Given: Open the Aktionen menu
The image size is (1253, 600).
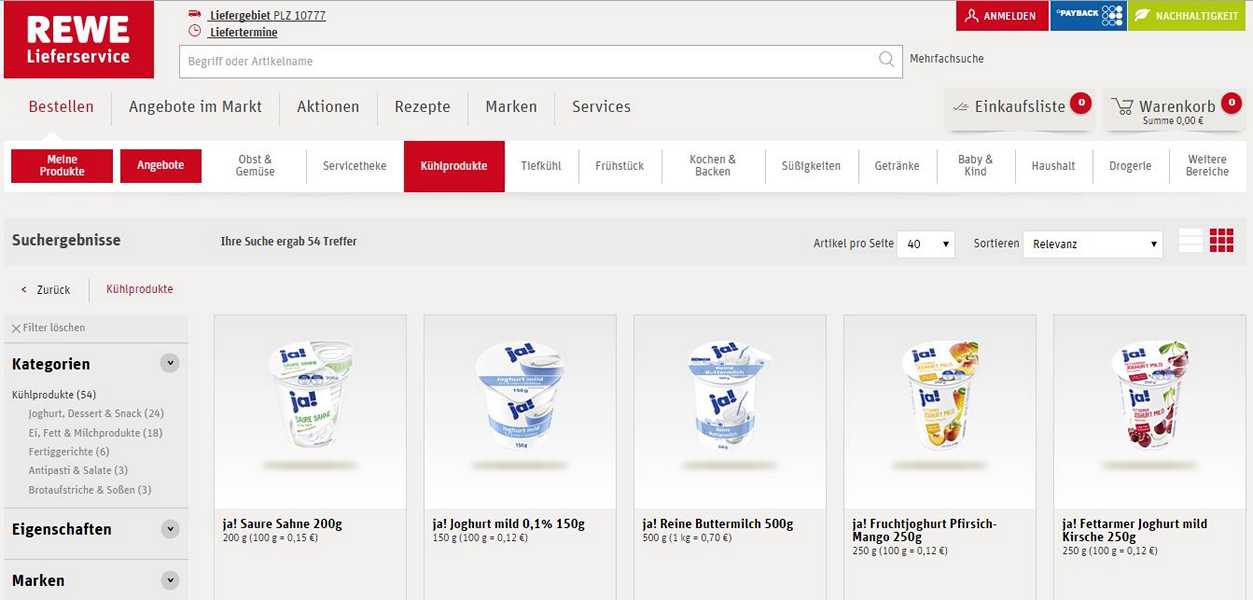Looking at the screenshot, I should tap(328, 107).
